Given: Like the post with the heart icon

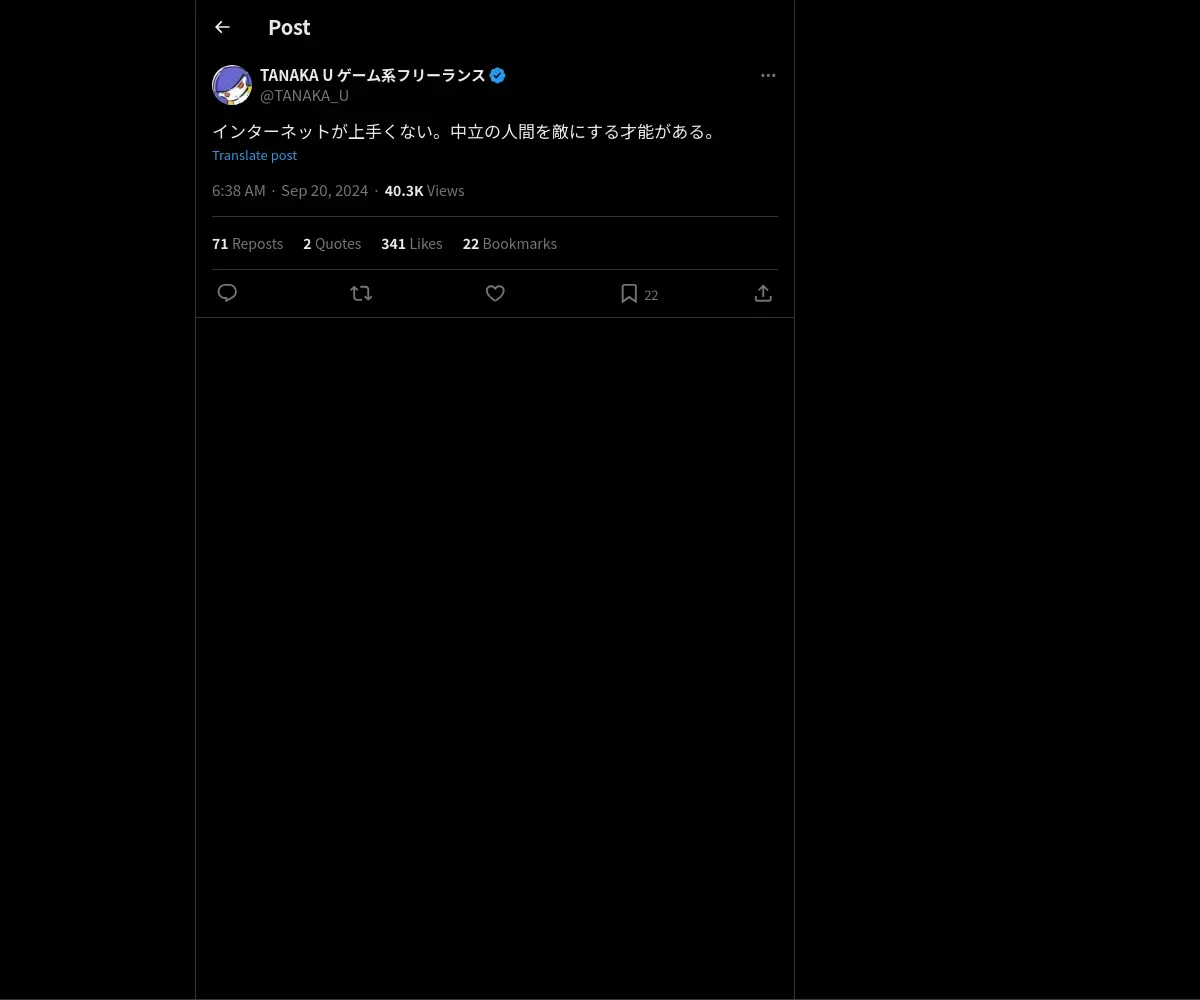Looking at the screenshot, I should [495, 293].
